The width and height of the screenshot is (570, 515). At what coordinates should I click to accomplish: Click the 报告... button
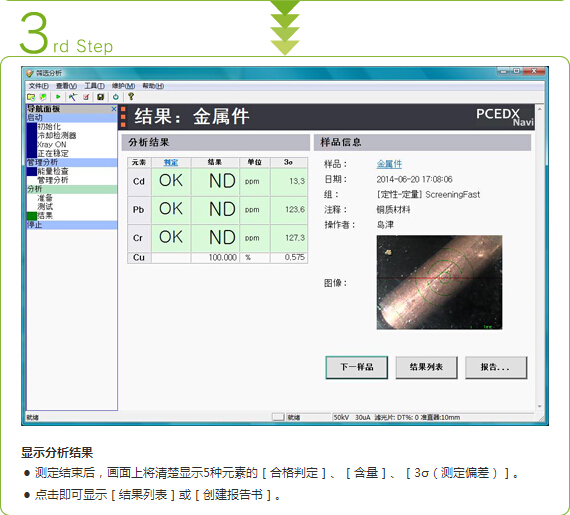496,367
